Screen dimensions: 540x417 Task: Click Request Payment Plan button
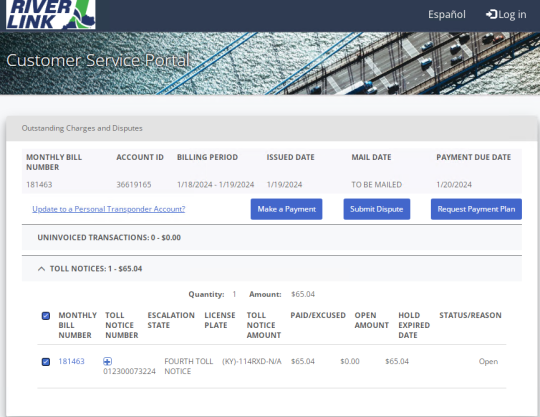[476, 209]
